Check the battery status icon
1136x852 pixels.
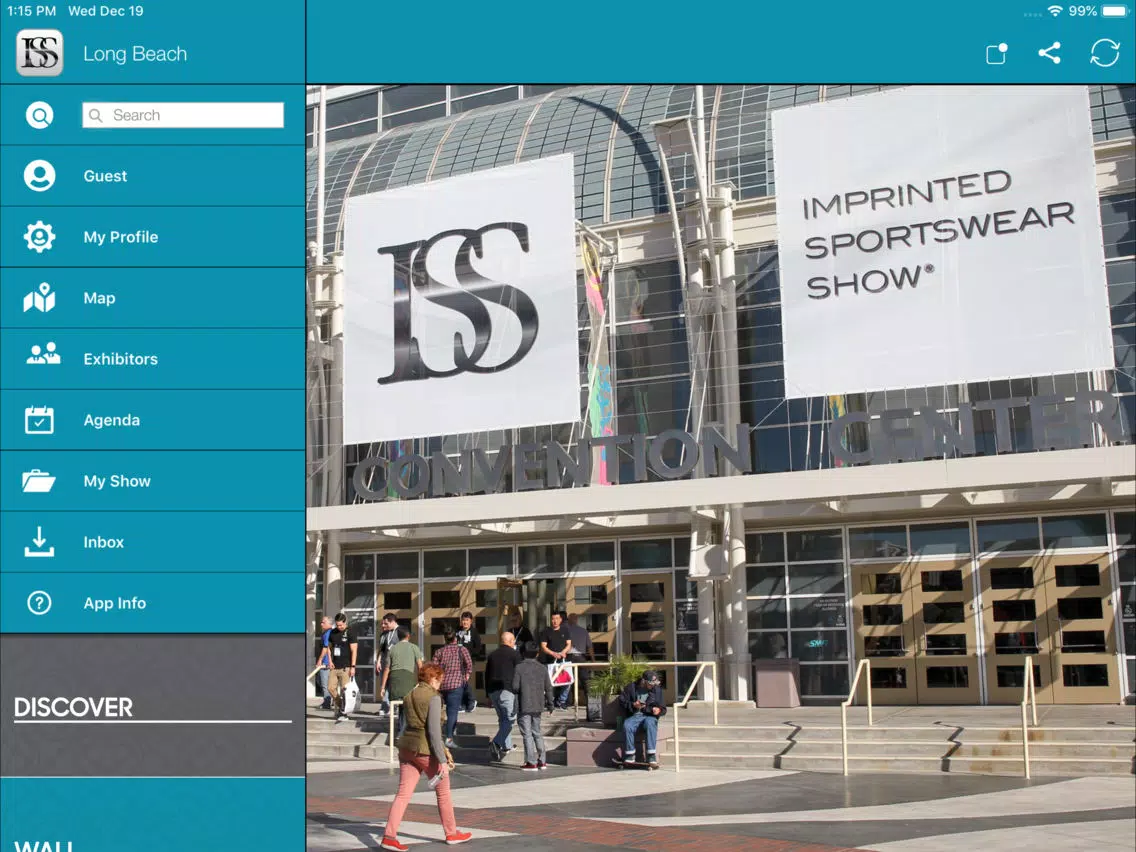[1116, 11]
